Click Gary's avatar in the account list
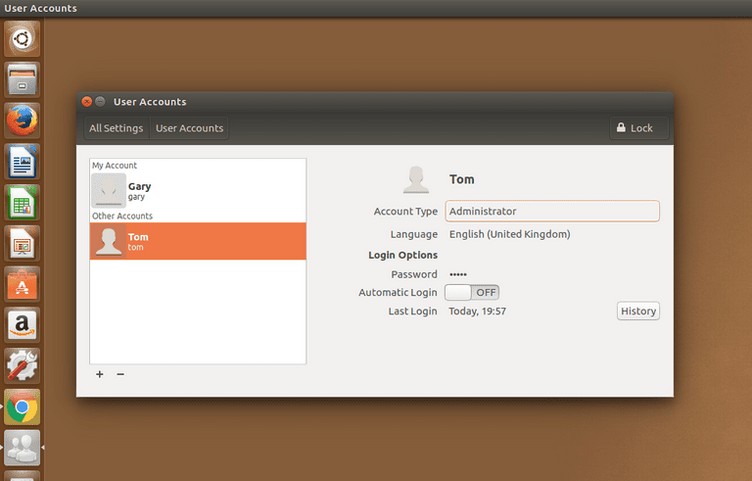752x481 pixels. click(109, 190)
